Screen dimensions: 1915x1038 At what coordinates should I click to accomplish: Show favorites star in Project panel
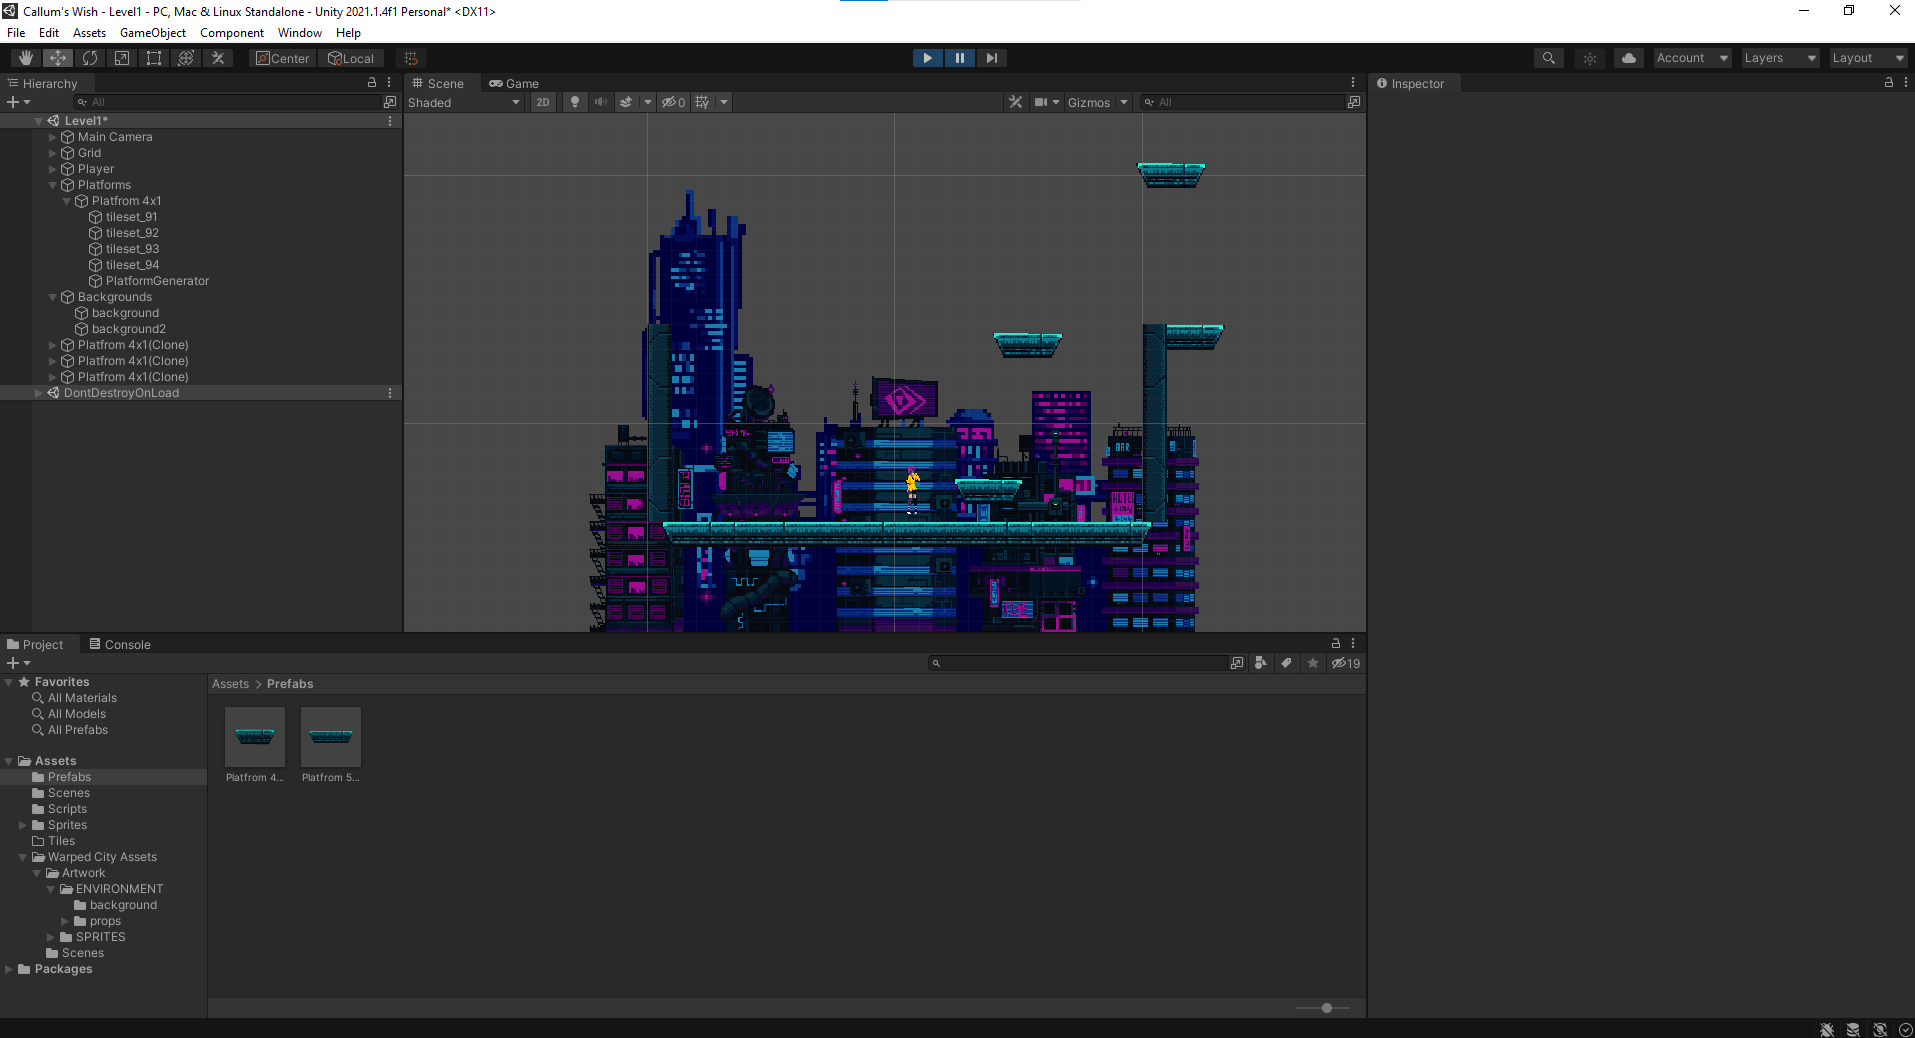tap(1313, 663)
